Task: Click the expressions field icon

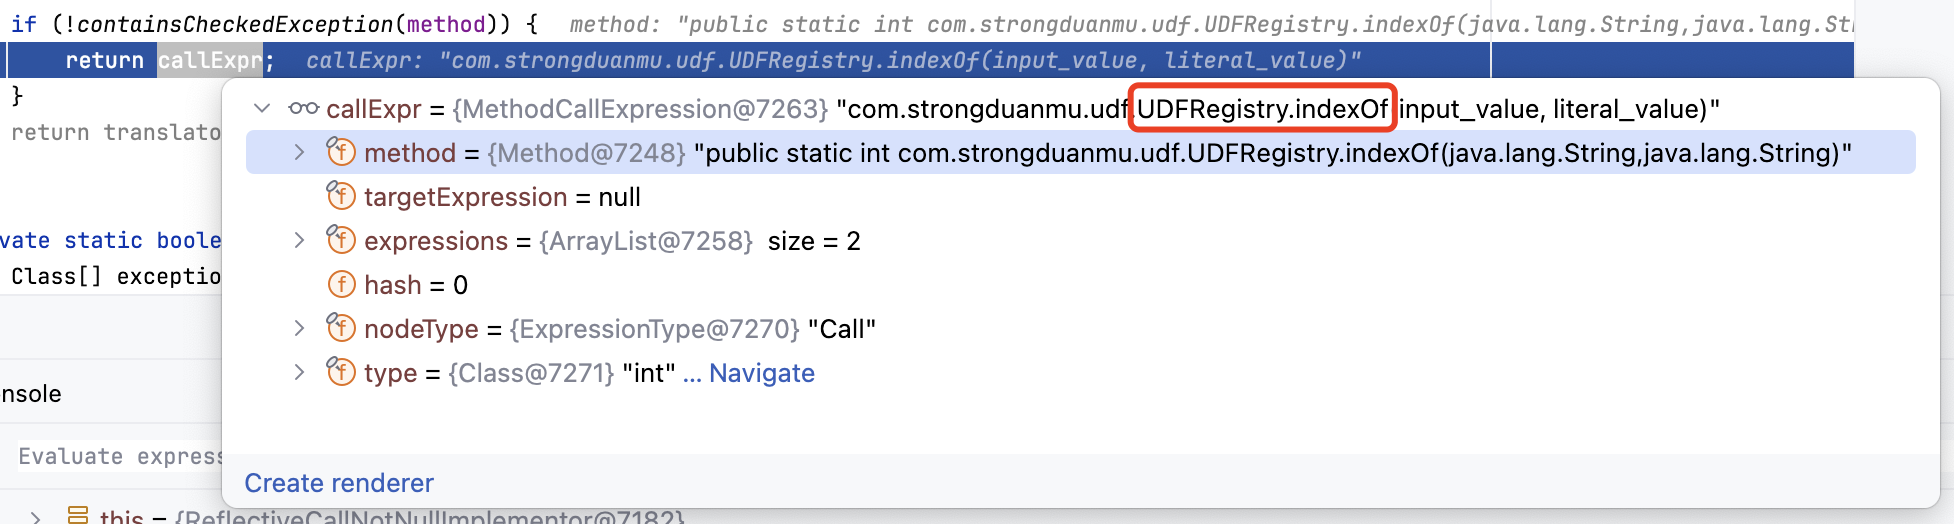Action: click(x=341, y=240)
